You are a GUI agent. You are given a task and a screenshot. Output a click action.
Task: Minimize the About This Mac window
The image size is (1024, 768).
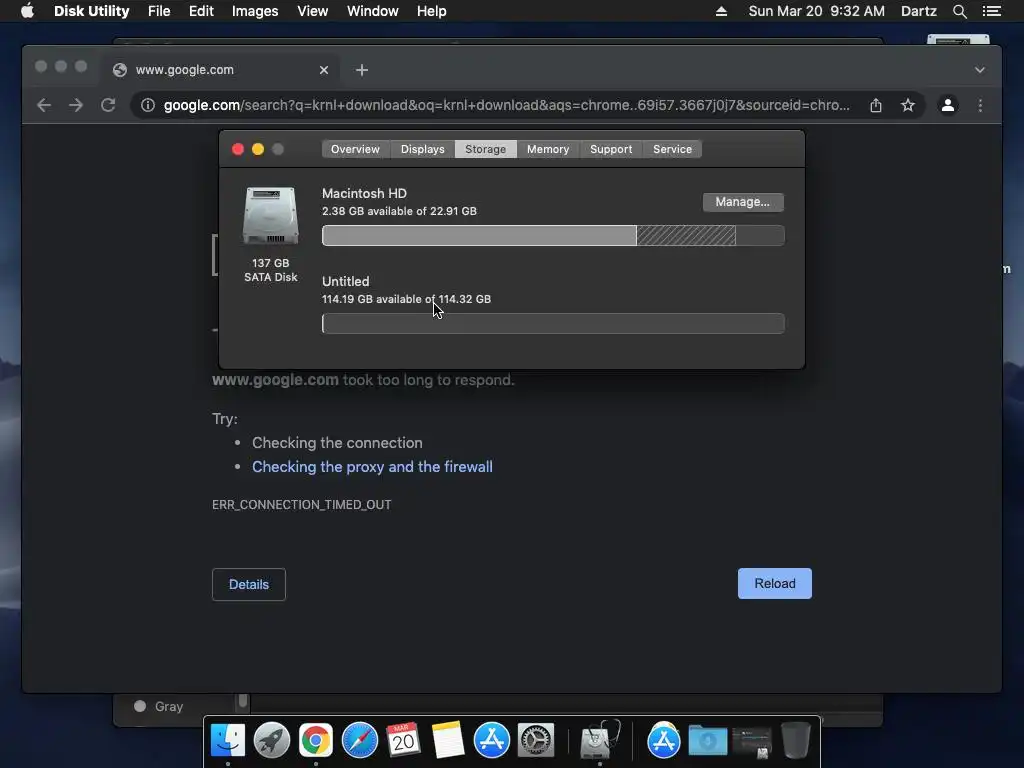point(258,149)
